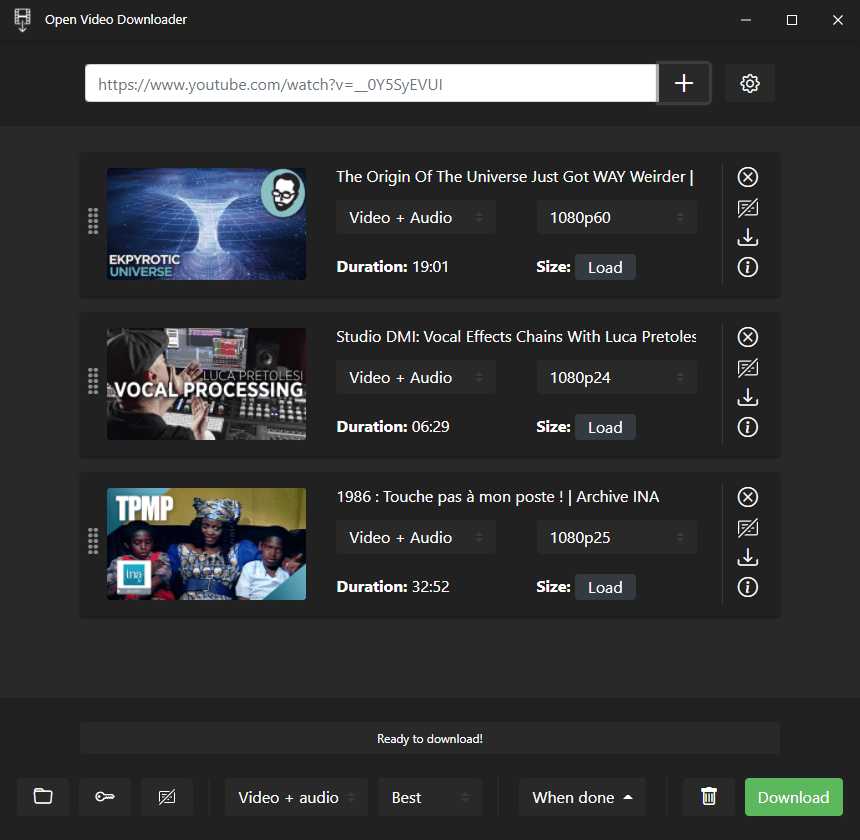Toggle subtitles for the 1986 INA archive video
860x840 pixels.
747,527
